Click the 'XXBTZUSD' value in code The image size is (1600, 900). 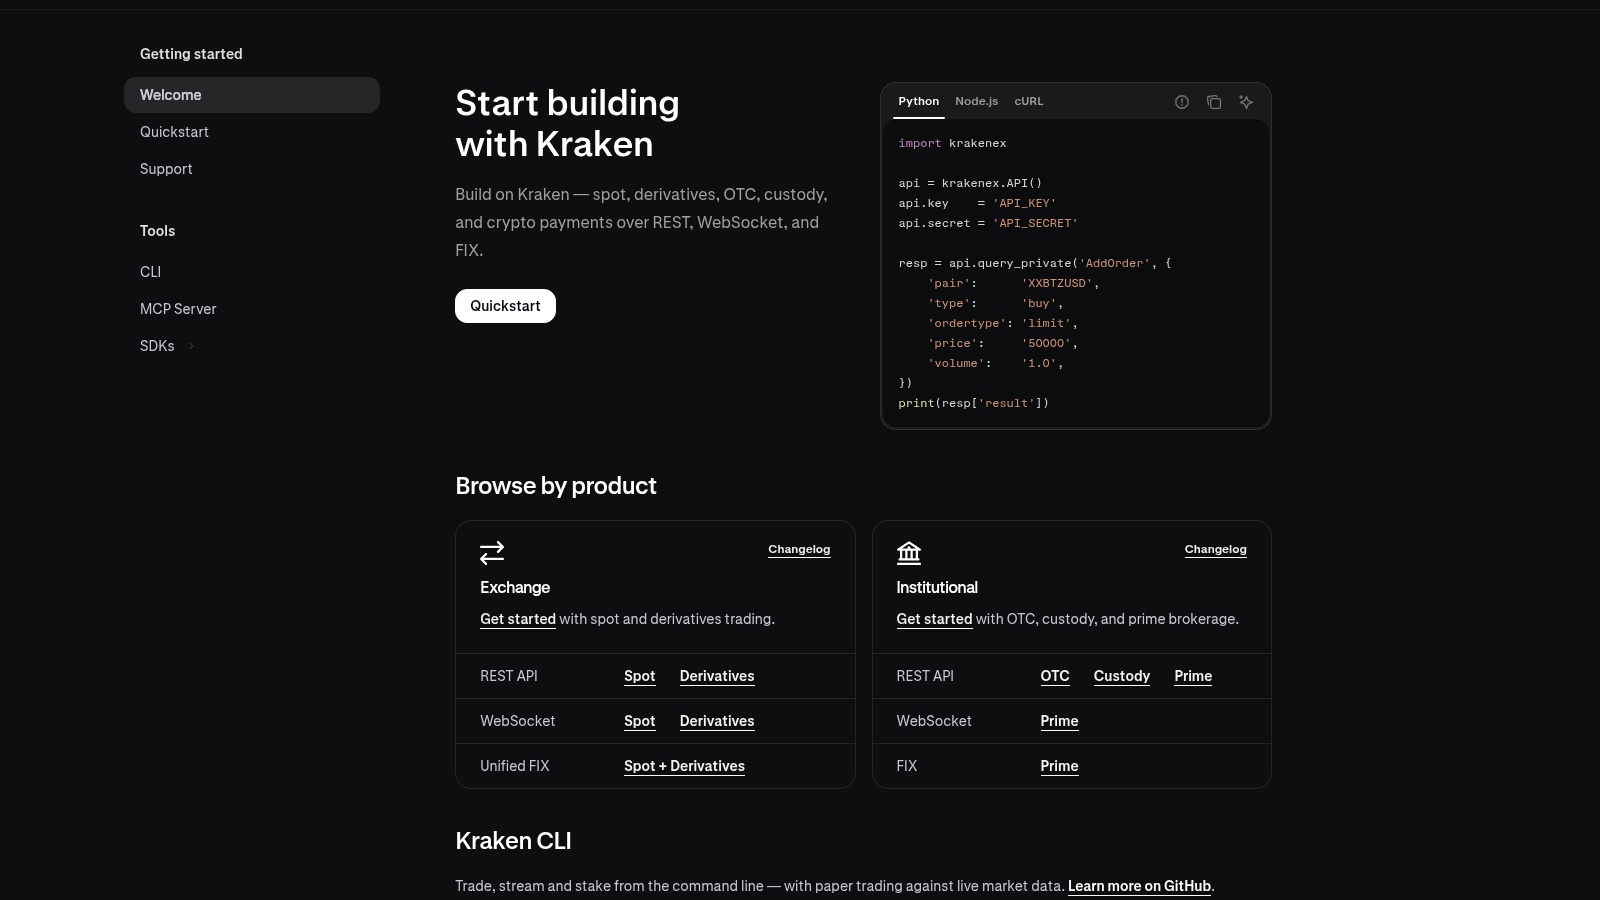pos(1057,283)
